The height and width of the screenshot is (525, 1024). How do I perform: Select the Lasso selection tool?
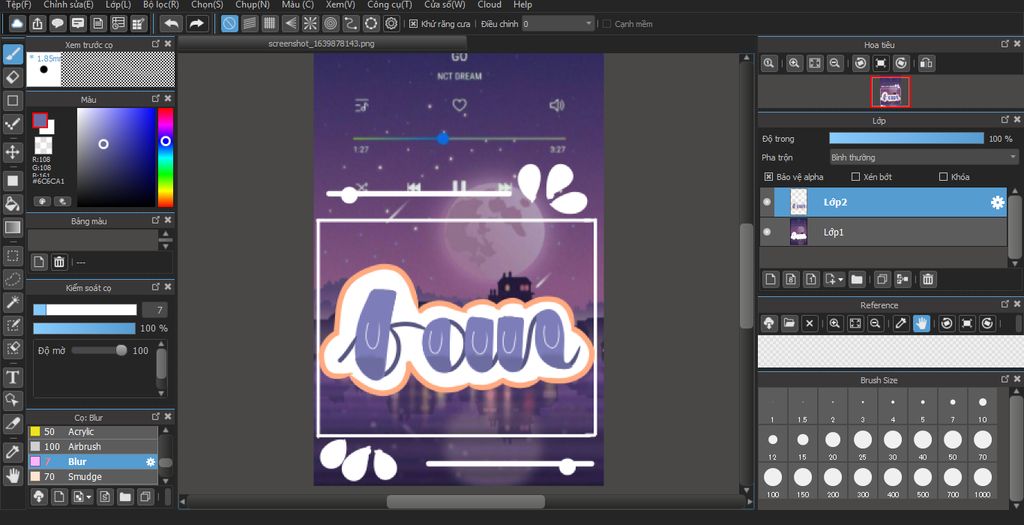13,279
